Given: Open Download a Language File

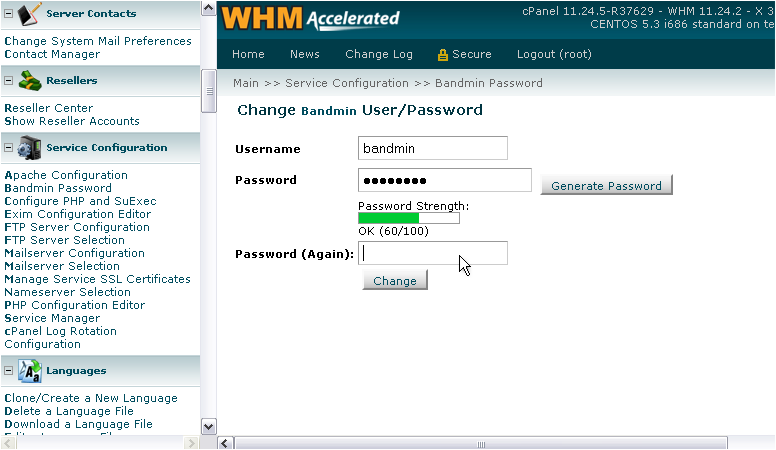Looking at the screenshot, I should [x=79, y=424].
